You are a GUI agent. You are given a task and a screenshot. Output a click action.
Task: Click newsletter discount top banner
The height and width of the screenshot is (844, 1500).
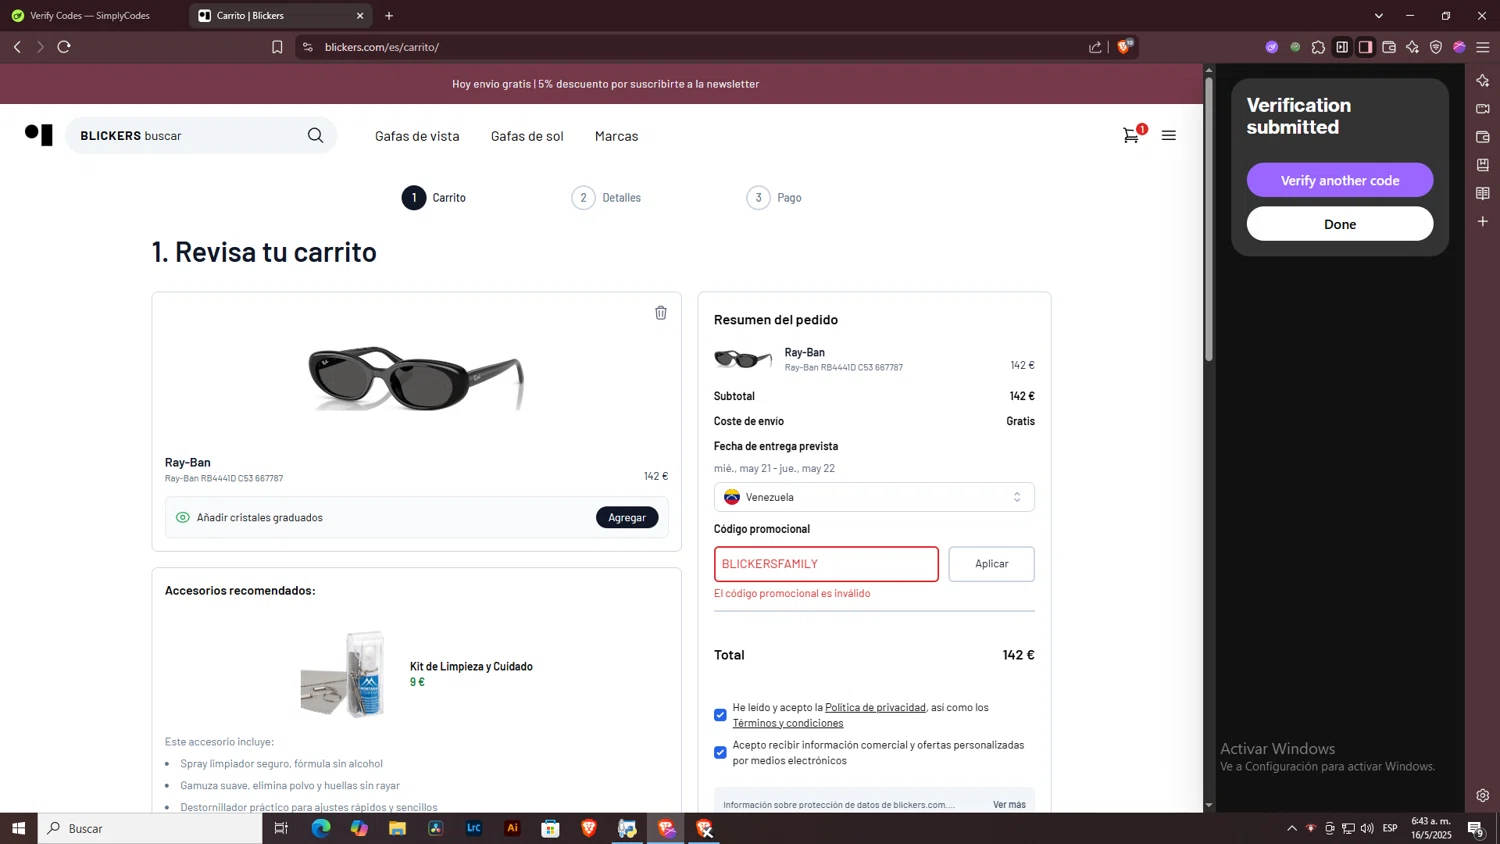pos(605,84)
